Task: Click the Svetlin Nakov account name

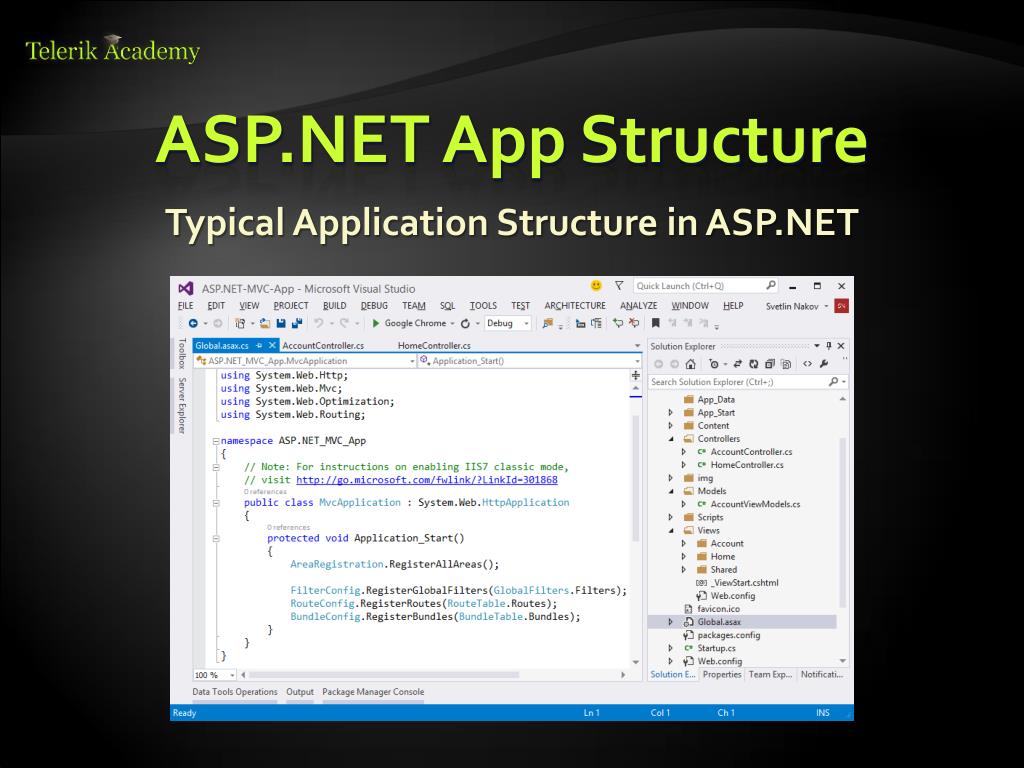Action: tap(792, 306)
